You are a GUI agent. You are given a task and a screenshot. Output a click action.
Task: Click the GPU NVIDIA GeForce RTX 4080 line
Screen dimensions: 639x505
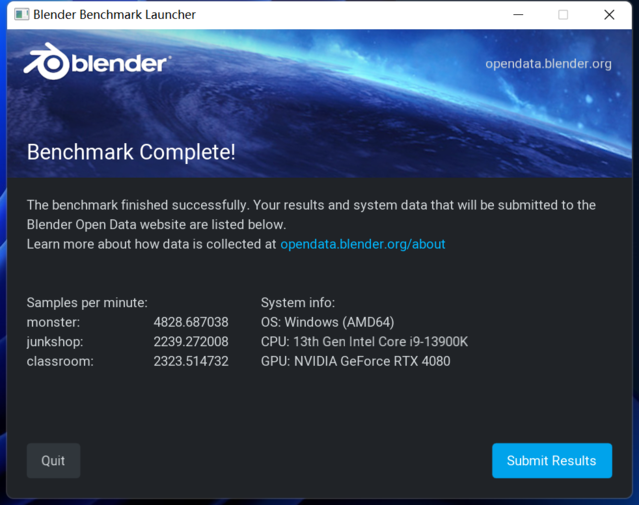point(356,361)
